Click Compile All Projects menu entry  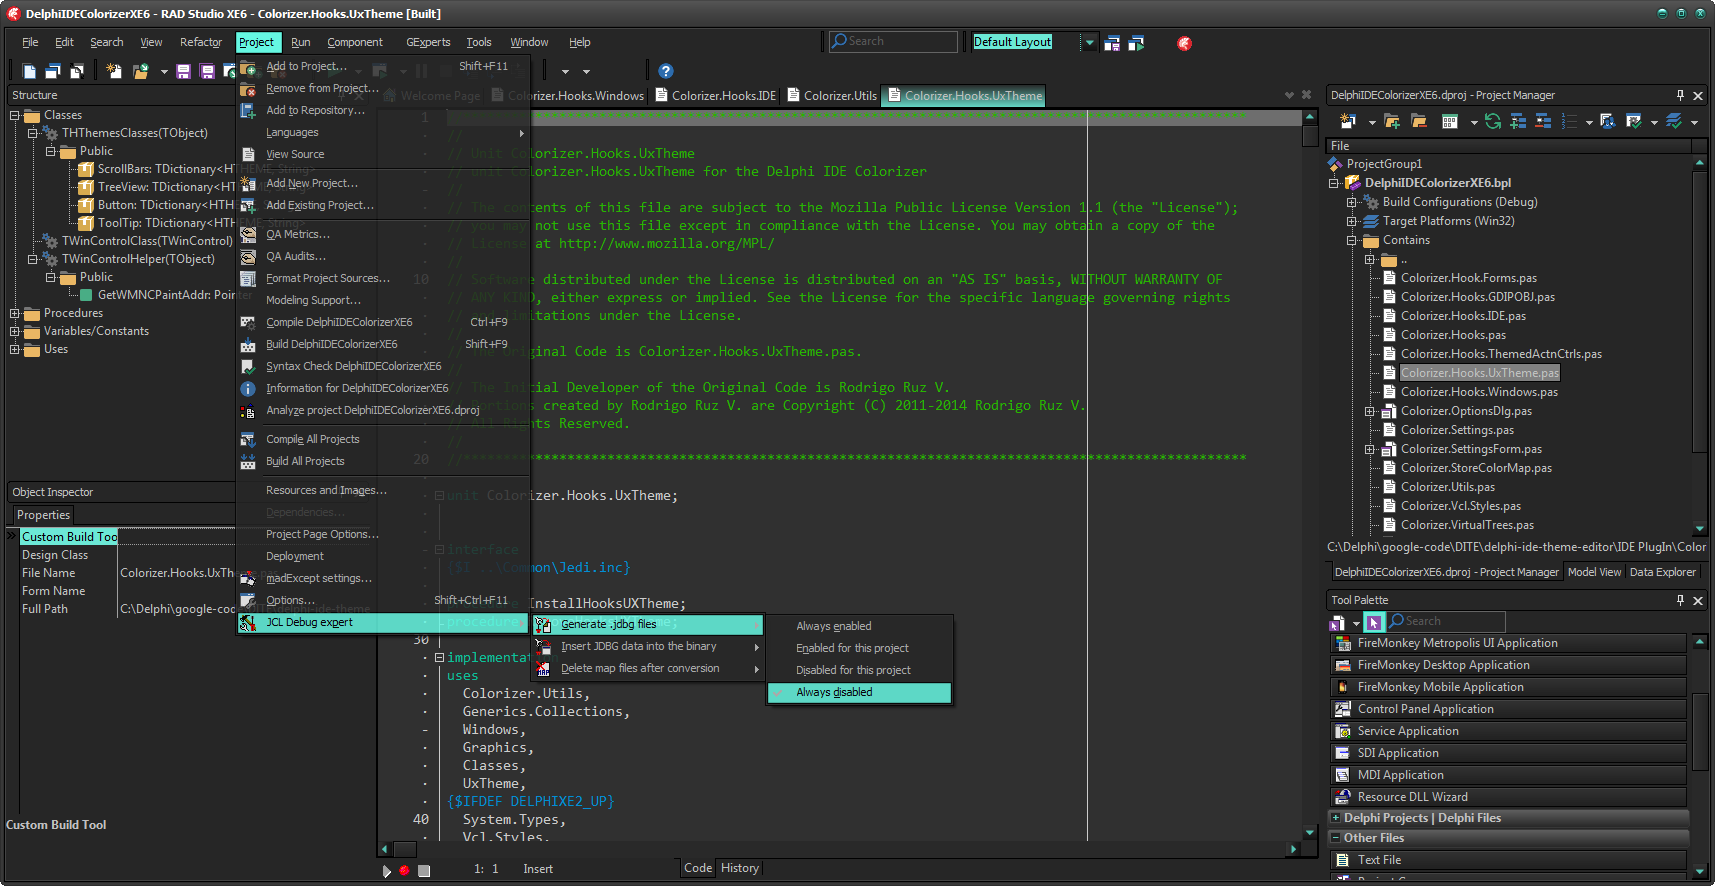tap(312, 439)
